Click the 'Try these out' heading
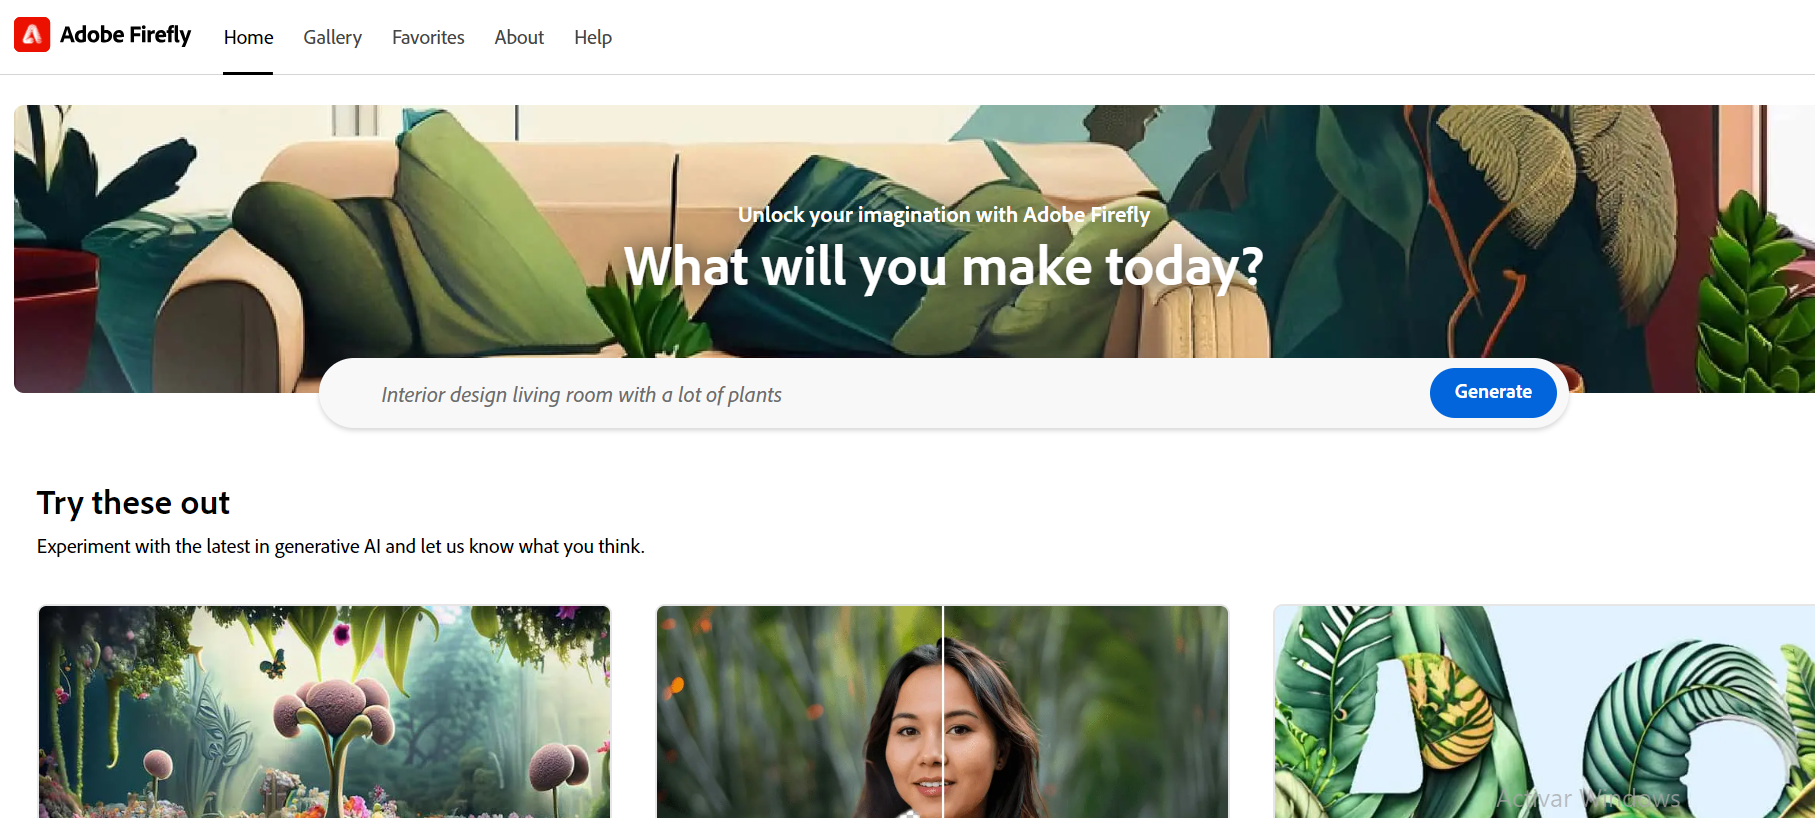Screen dimensions: 1815x818 (133, 502)
